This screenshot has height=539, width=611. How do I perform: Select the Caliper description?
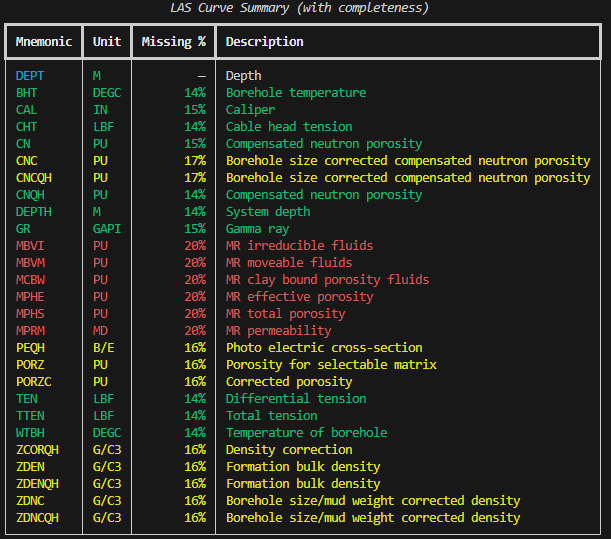tap(250, 110)
